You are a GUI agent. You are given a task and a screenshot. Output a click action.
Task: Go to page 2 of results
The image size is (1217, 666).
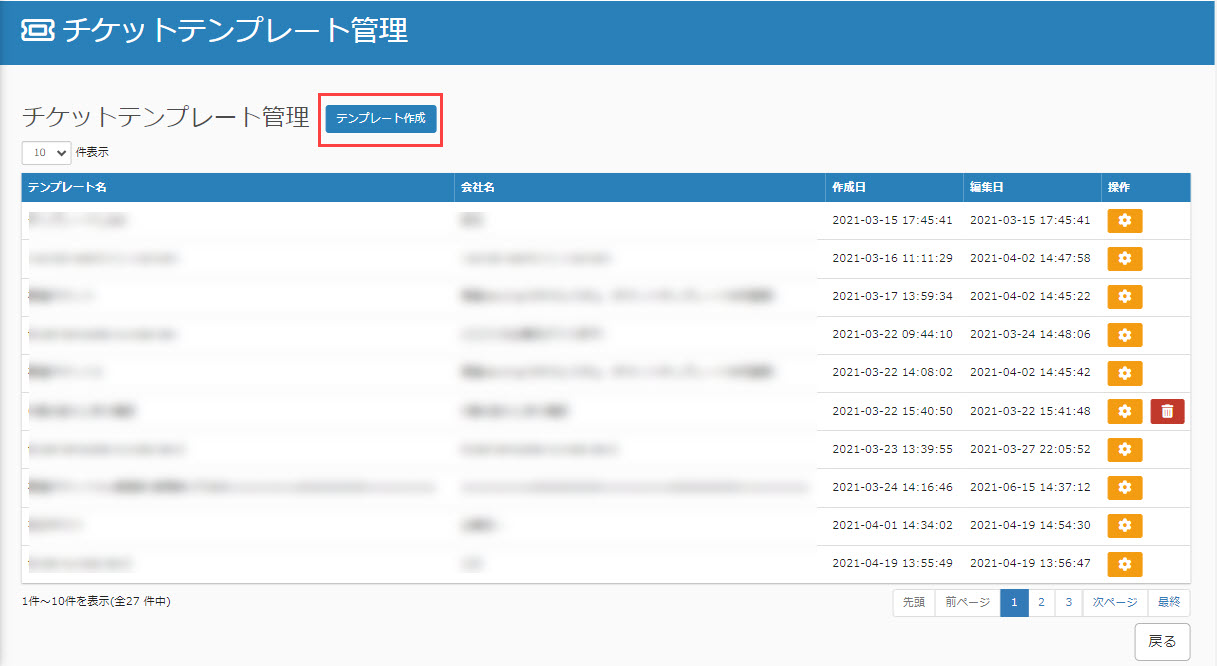(1041, 603)
